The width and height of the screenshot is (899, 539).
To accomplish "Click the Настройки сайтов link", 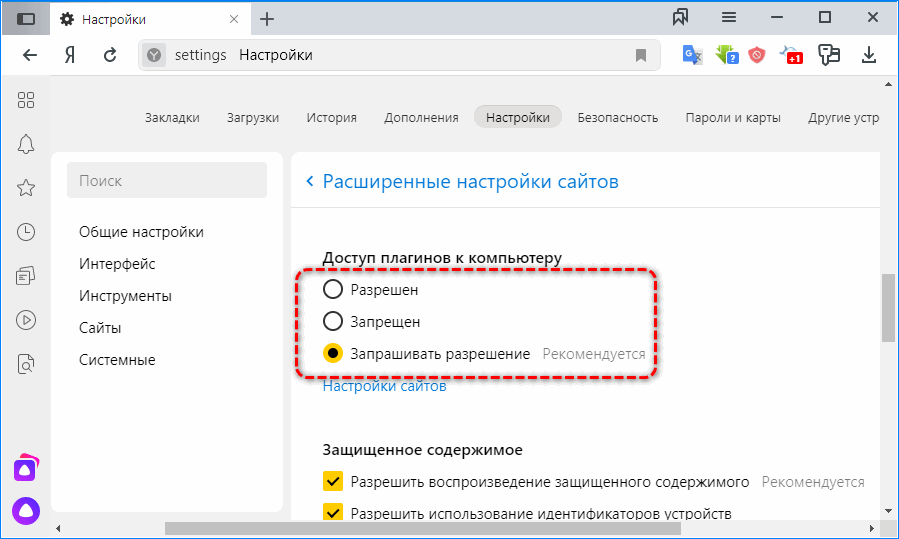I will [384, 386].
